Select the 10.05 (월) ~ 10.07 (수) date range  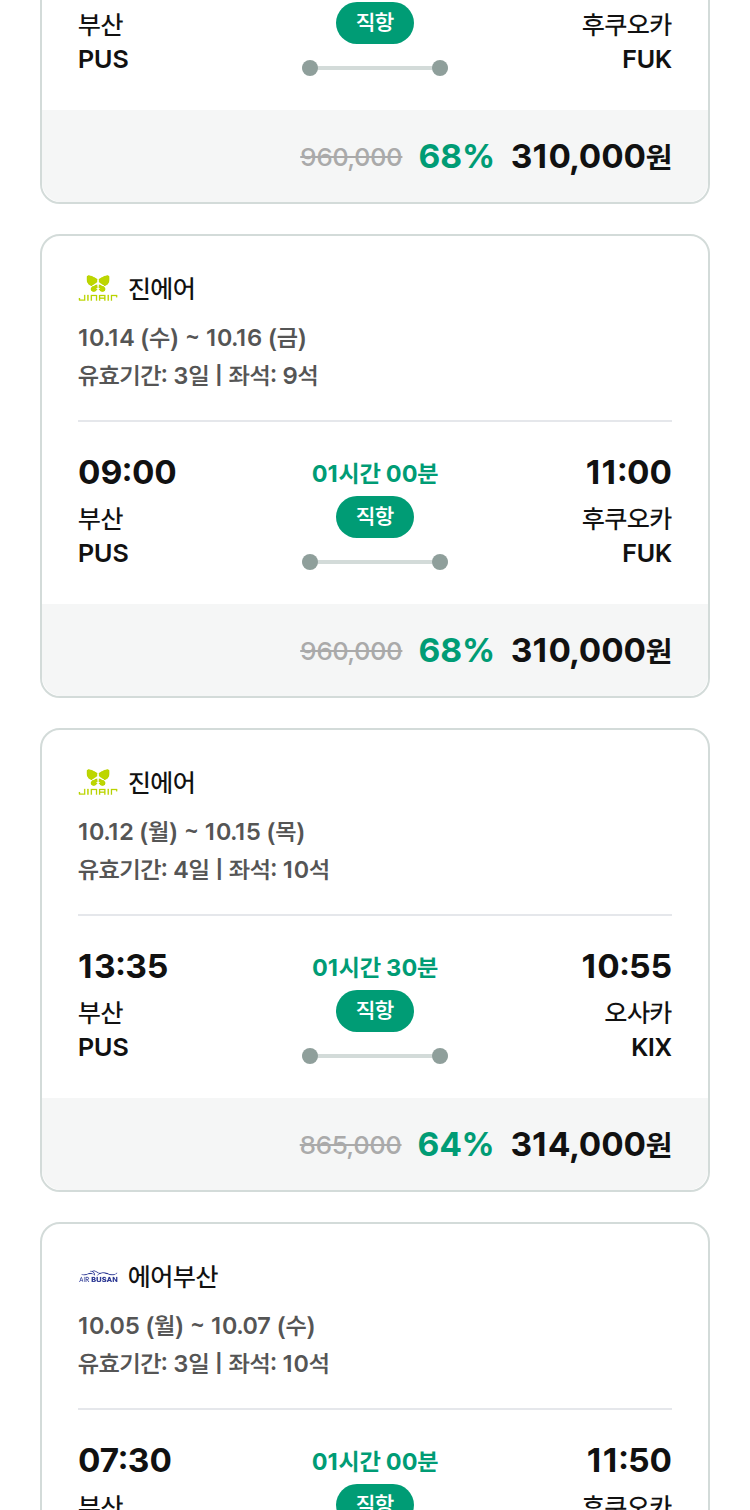coord(196,1326)
